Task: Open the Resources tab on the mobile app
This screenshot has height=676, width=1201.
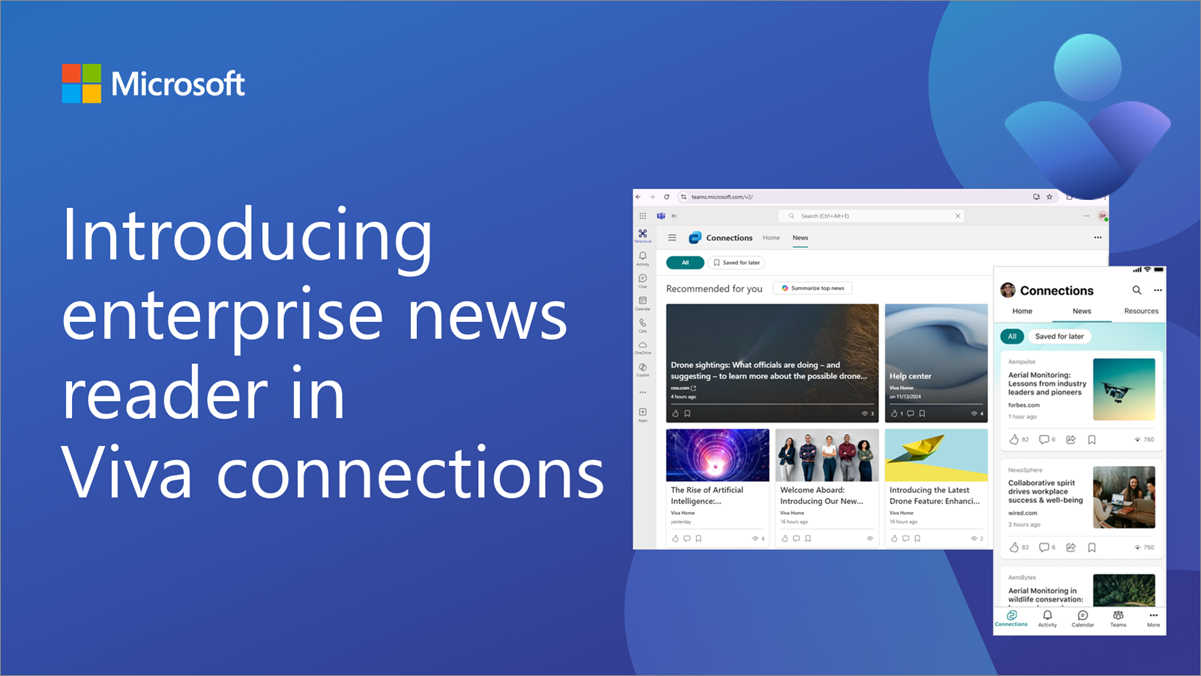Action: click(x=1141, y=311)
